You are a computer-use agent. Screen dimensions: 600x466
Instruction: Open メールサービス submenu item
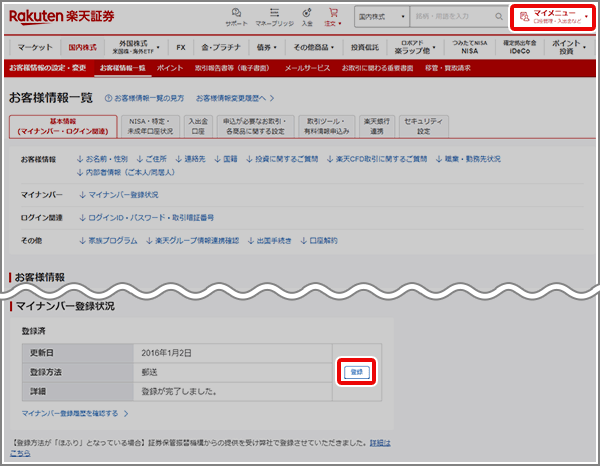tap(307, 68)
